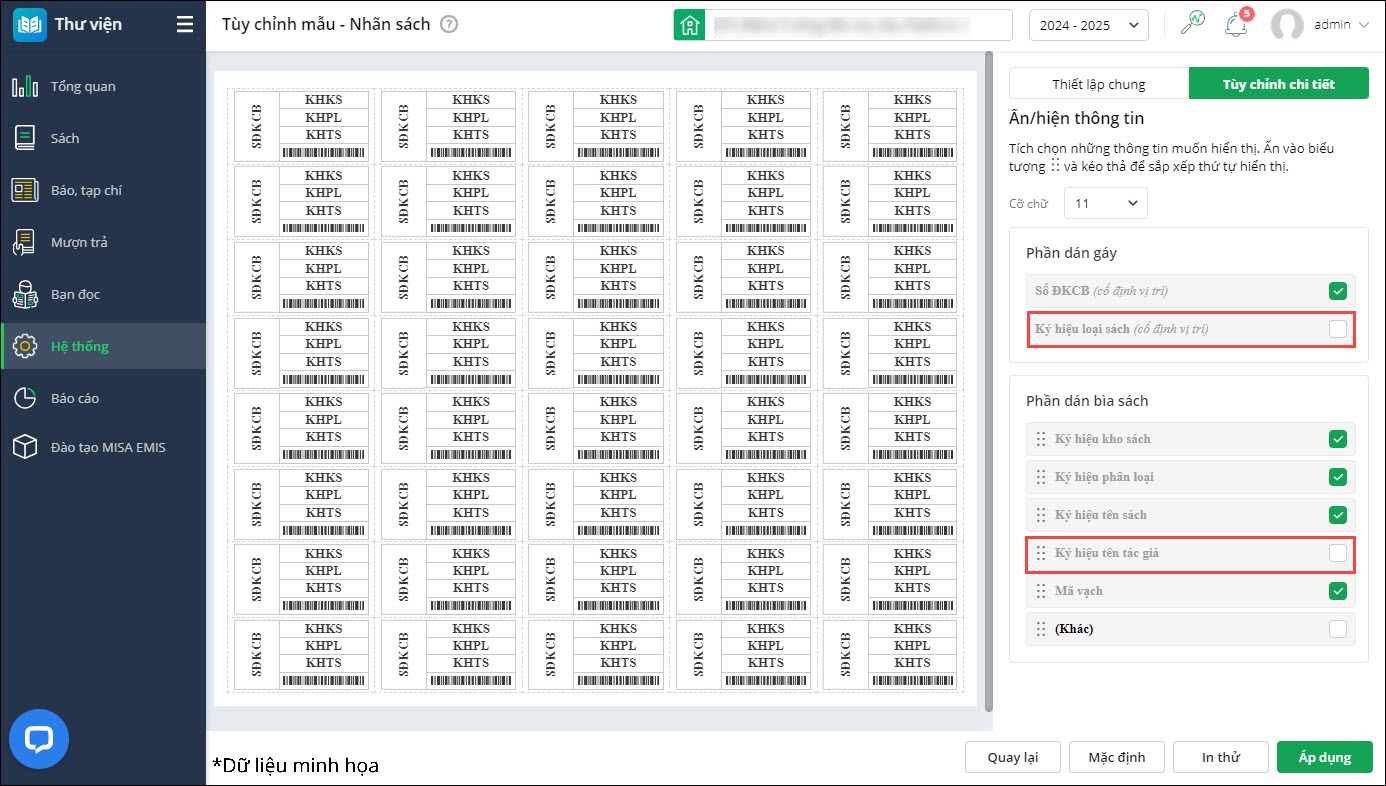1386x786 pixels.
Task: Open the Cỡ chữ font size dropdown
Action: tap(1106, 203)
